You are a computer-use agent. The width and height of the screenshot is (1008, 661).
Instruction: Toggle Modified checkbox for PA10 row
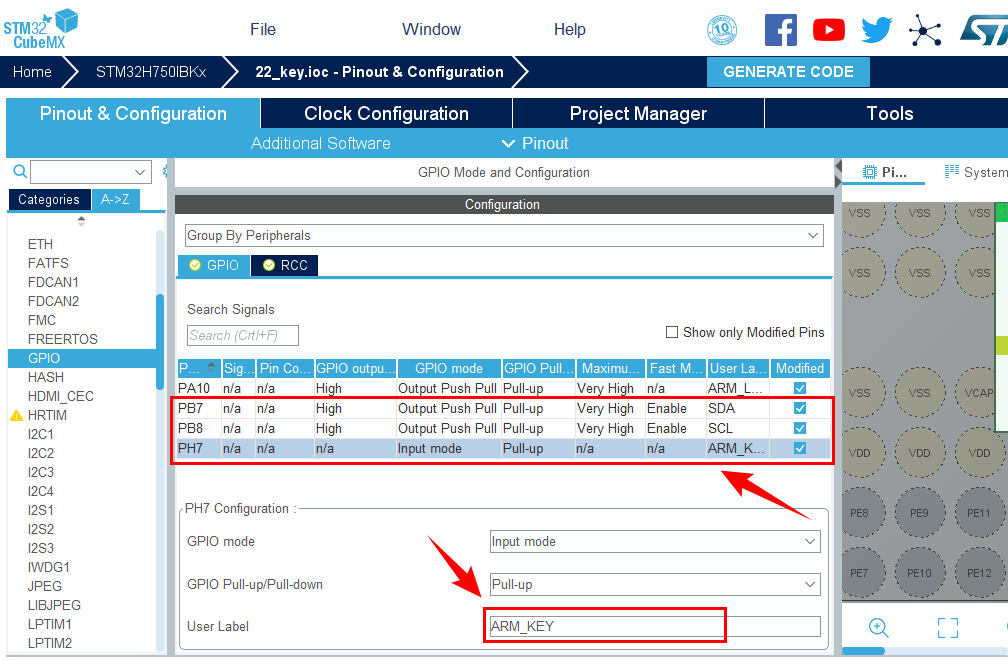point(800,388)
